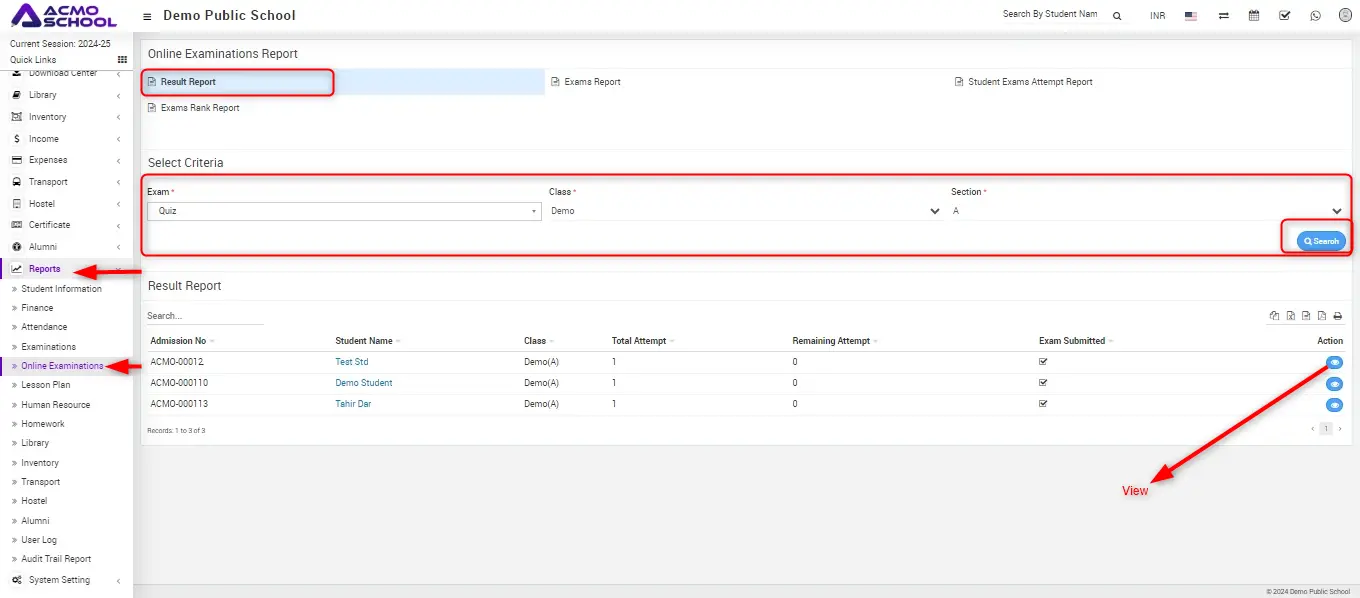Screen dimensions: 1360x598
Task: Click the eye icon for Tahir Dar
Action: tap(1334, 405)
